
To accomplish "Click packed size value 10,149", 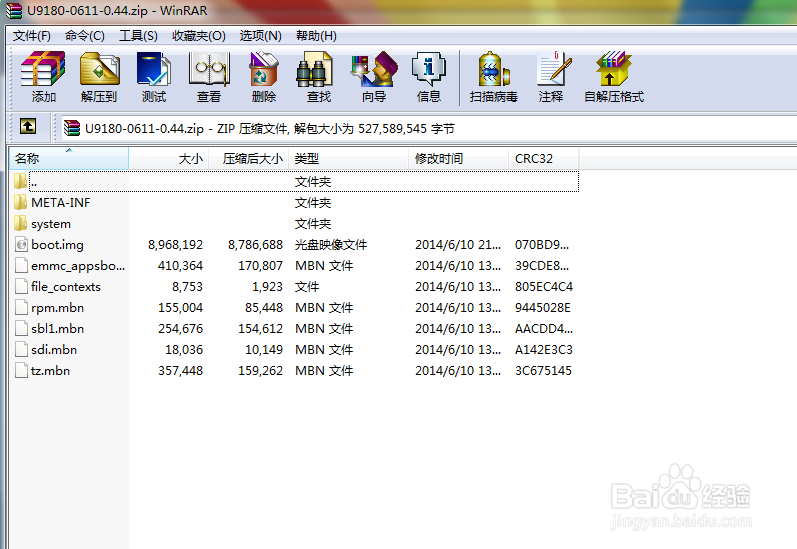I will (264, 350).
